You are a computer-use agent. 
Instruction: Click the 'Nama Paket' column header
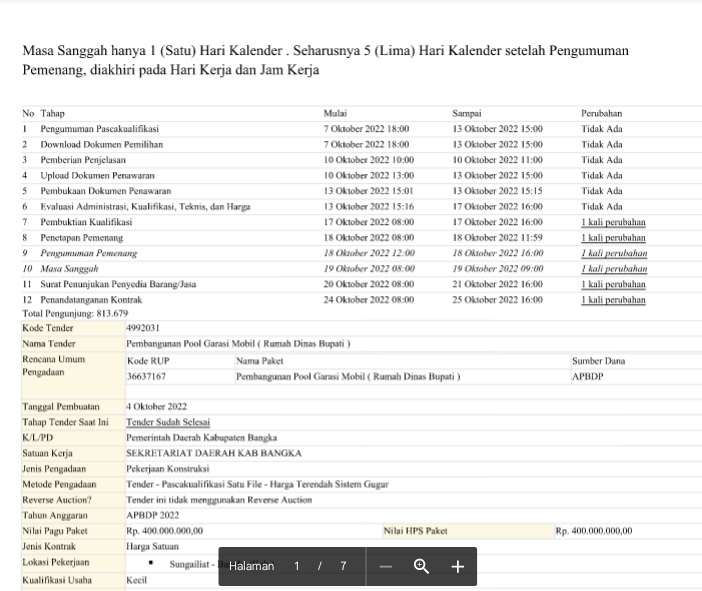[x=260, y=361]
